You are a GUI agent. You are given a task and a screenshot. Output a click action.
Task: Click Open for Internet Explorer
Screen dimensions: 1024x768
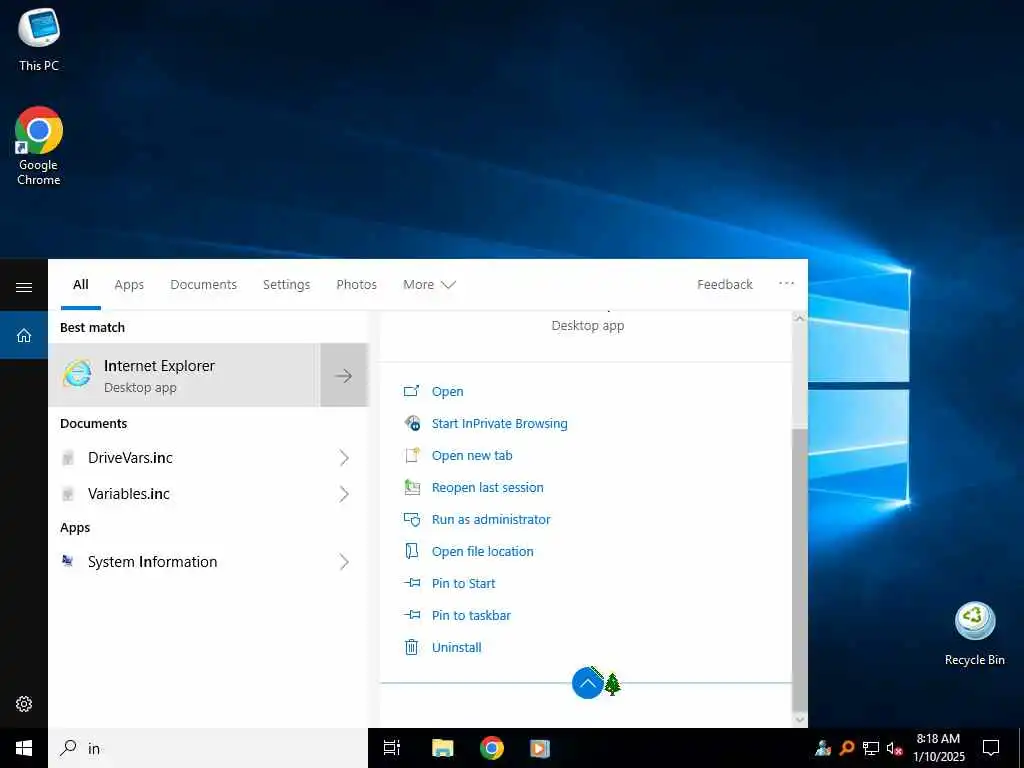coord(447,391)
